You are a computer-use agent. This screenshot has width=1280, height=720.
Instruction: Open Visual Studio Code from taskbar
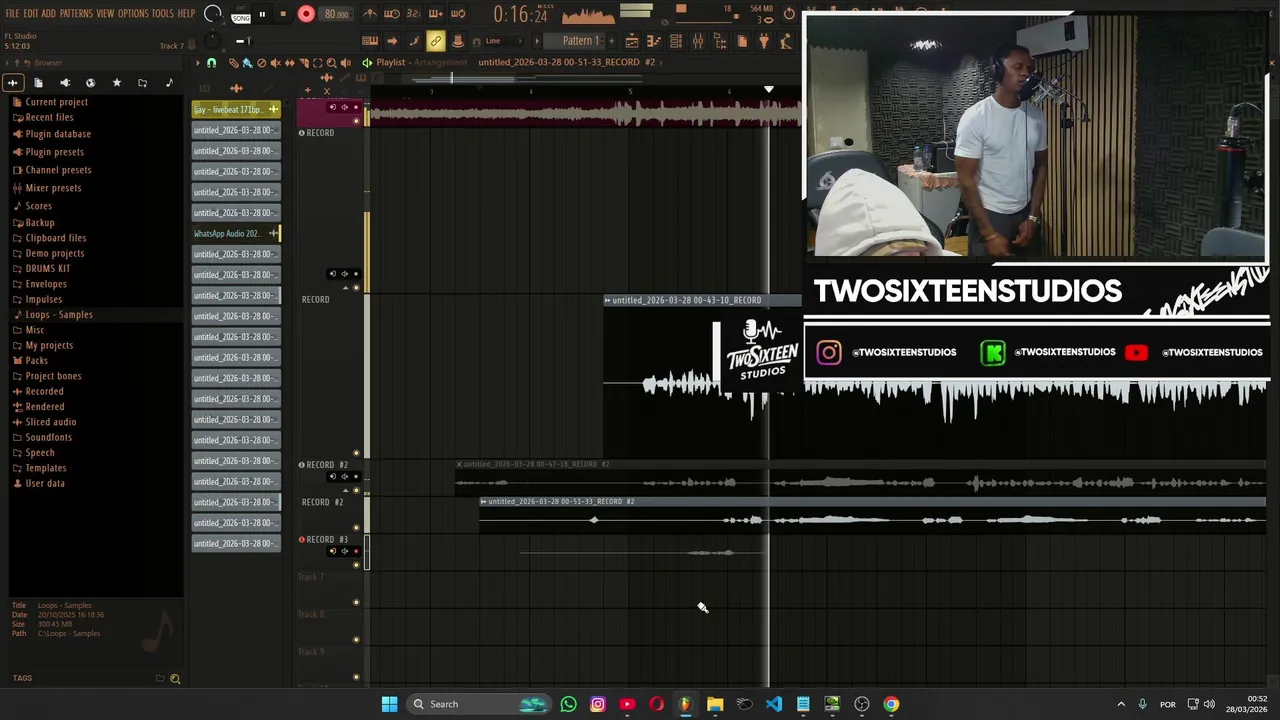(x=774, y=704)
